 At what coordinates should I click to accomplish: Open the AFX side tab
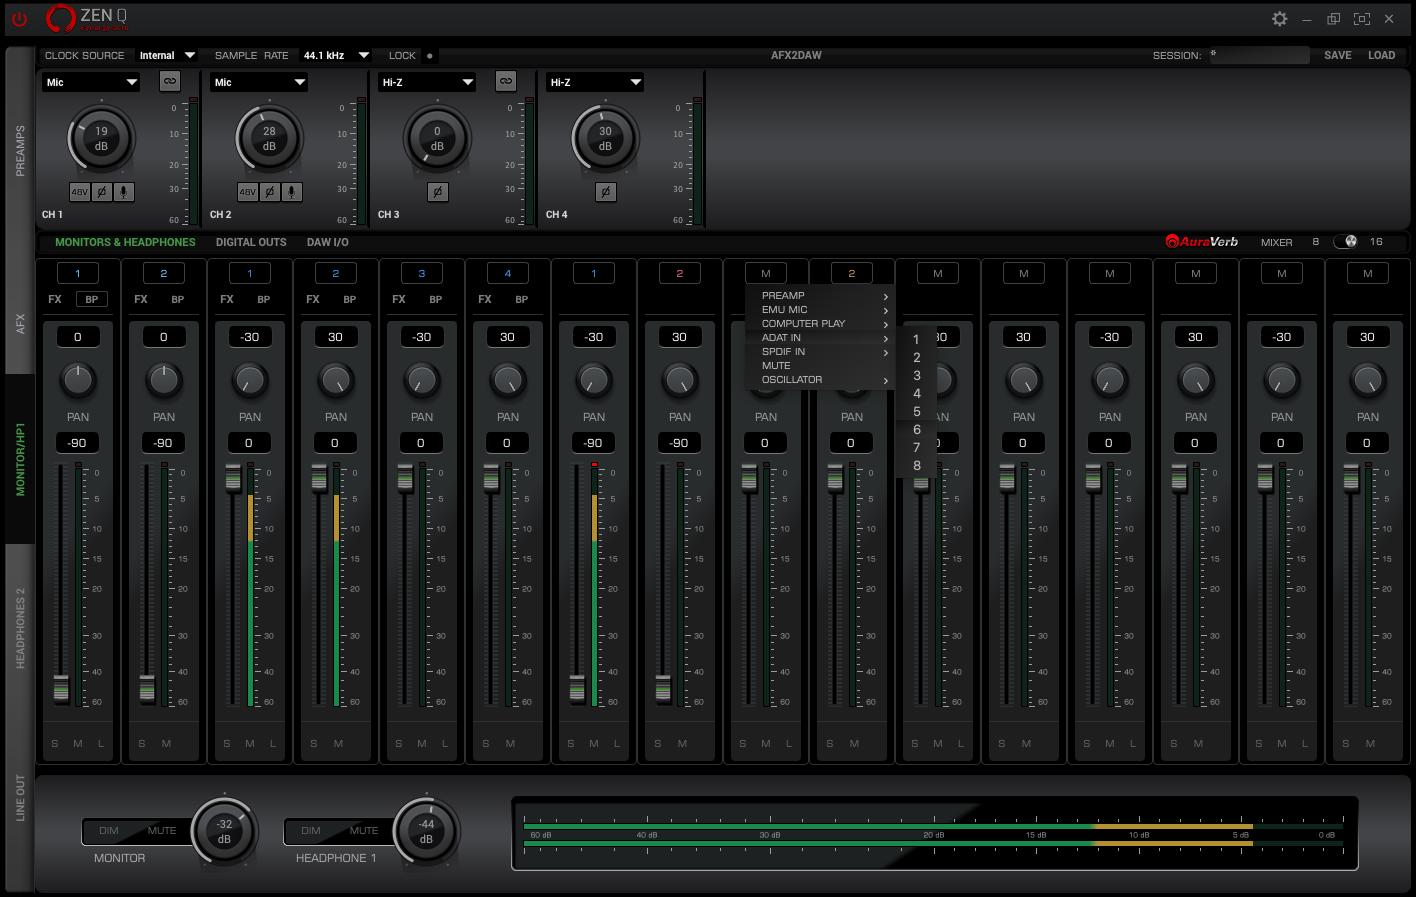point(20,323)
